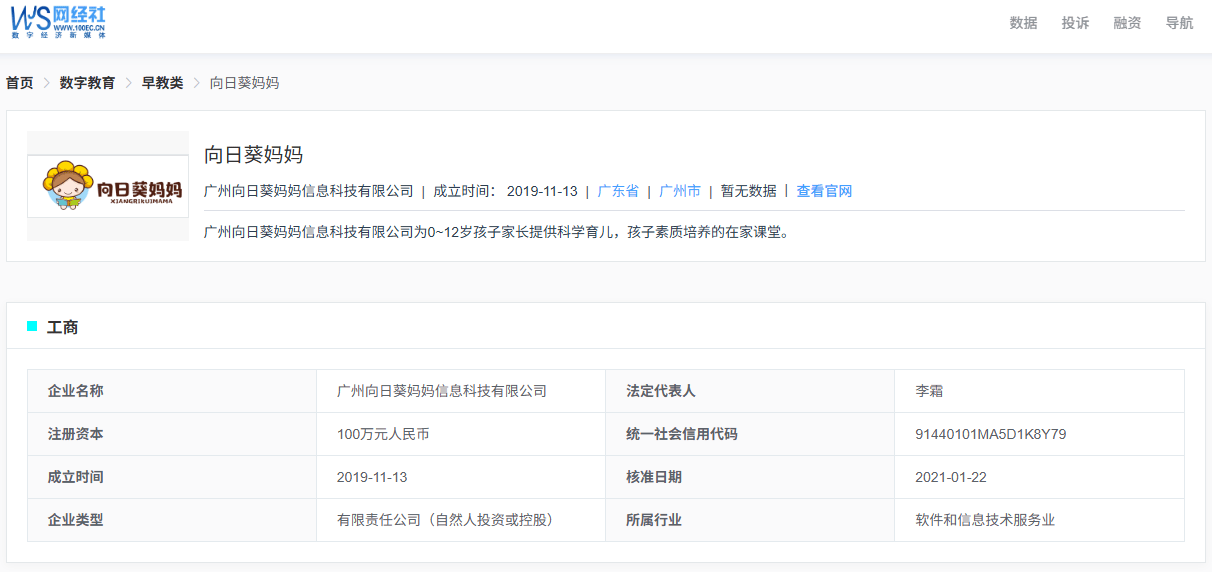
Task: Open 早教类 breadcrumb link
Action: (x=162, y=83)
